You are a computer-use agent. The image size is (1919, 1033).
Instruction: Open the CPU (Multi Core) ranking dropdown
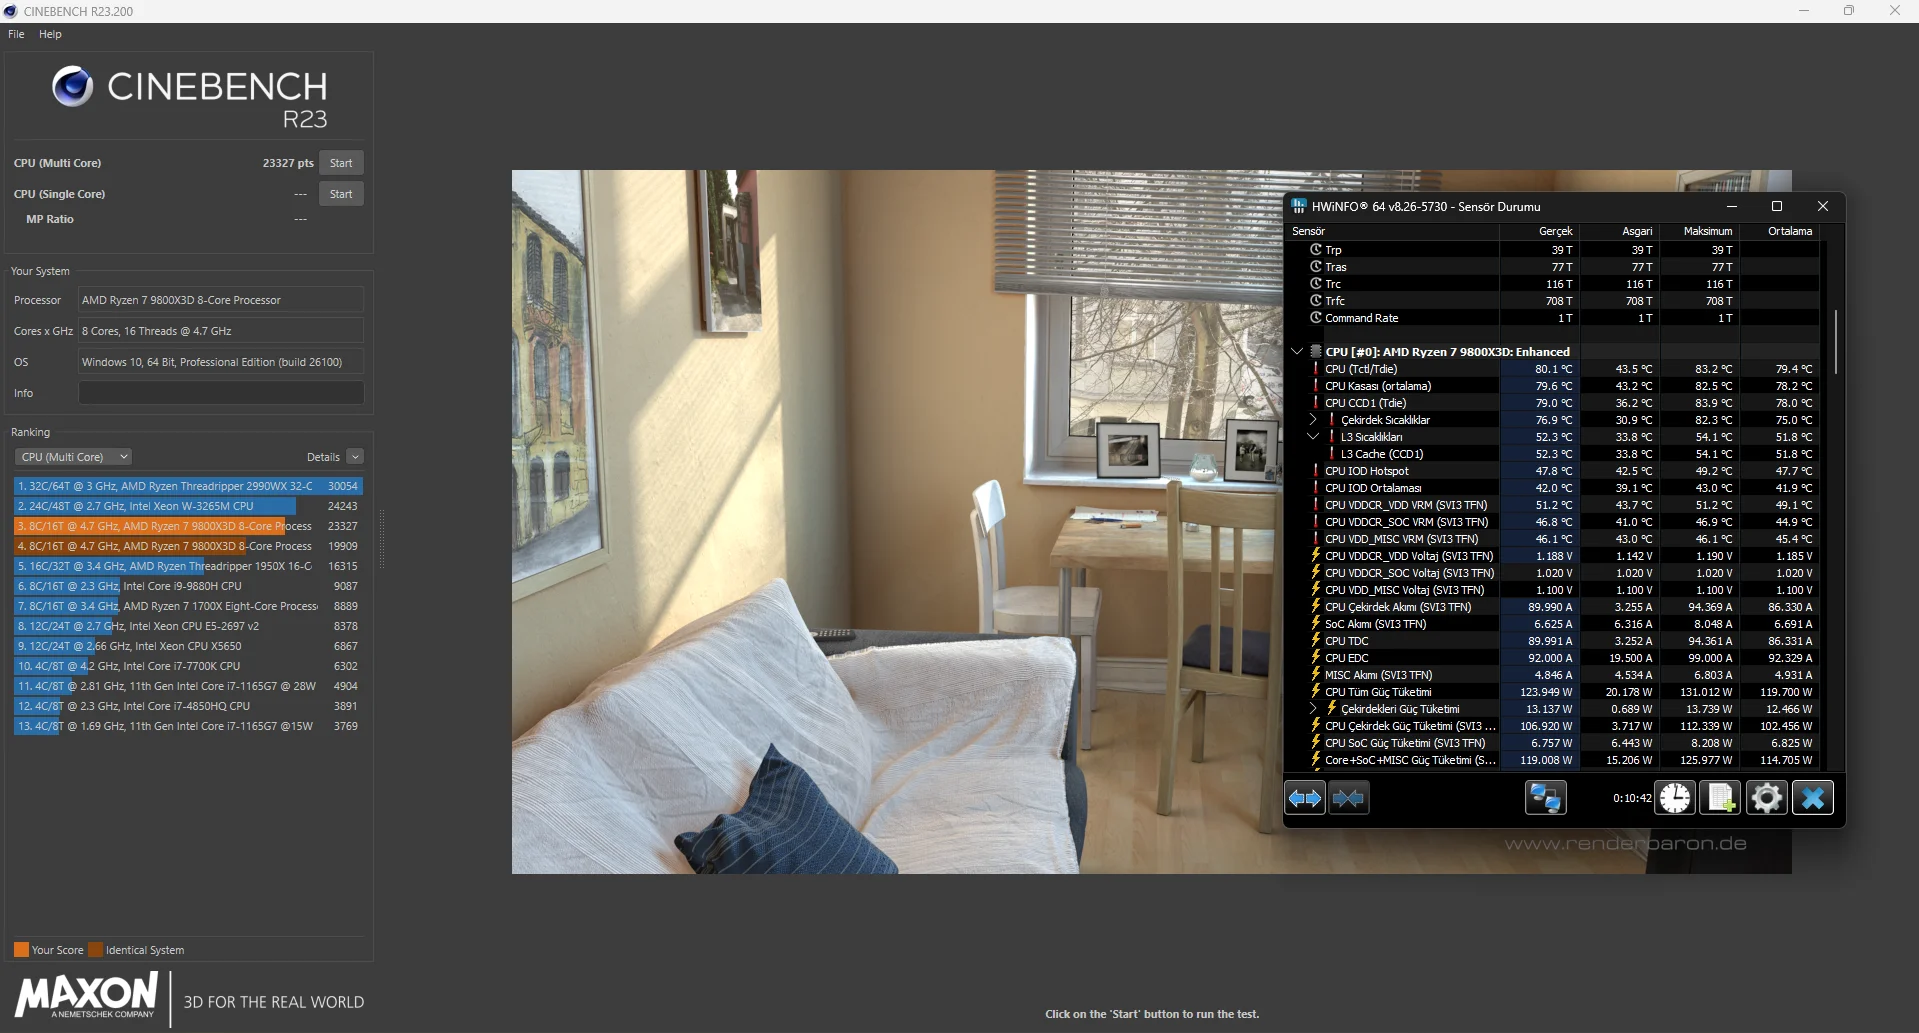point(73,457)
